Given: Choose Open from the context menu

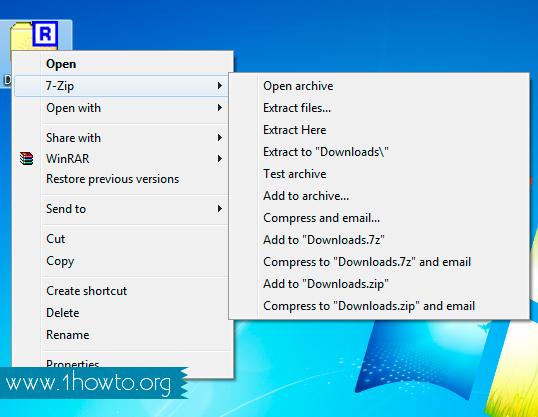Looking at the screenshot, I should pyautogui.click(x=121, y=64).
